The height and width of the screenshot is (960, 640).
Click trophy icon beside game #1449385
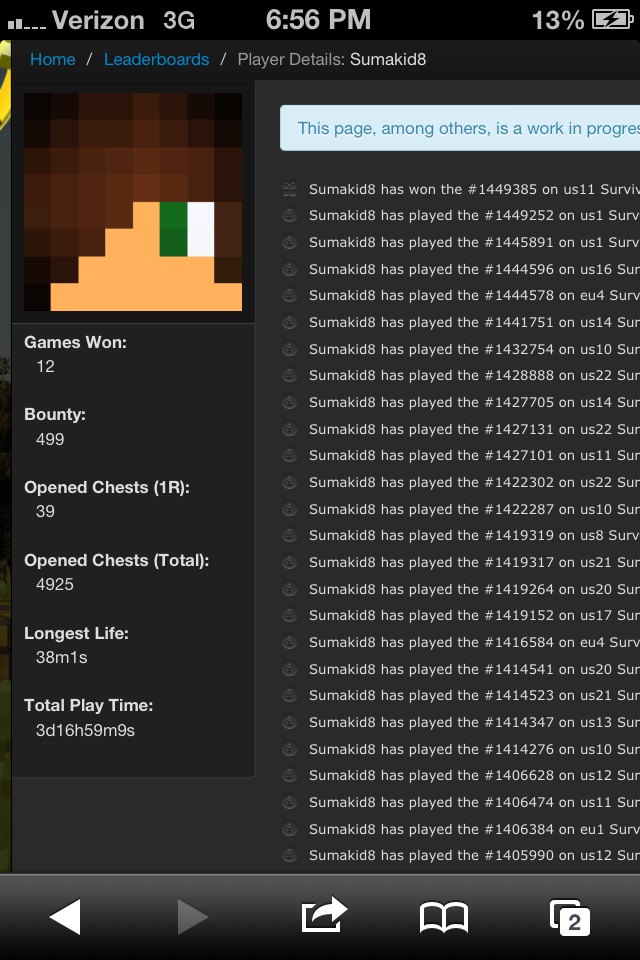coord(290,189)
